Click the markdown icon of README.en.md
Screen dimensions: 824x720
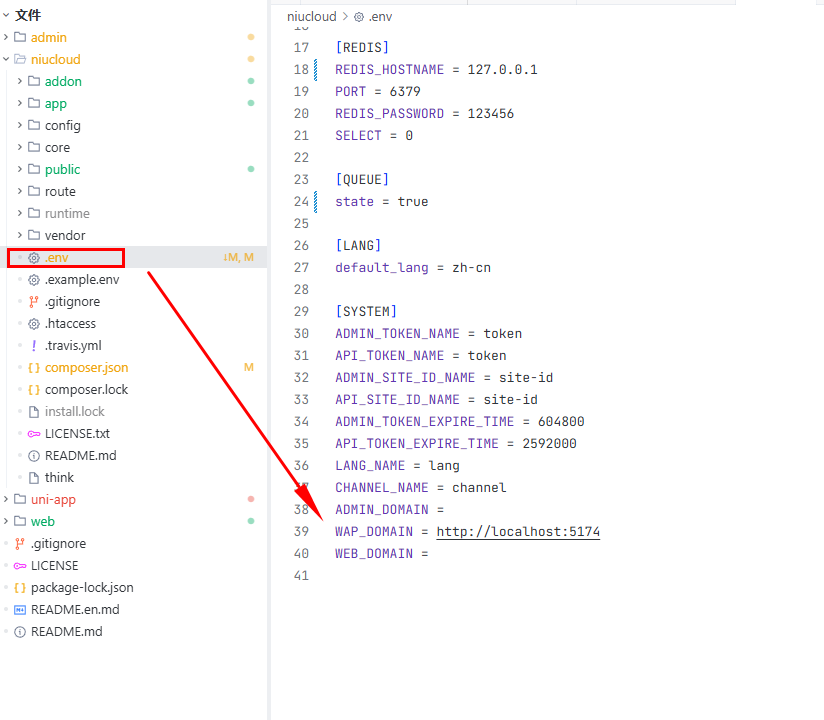point(20,610)
